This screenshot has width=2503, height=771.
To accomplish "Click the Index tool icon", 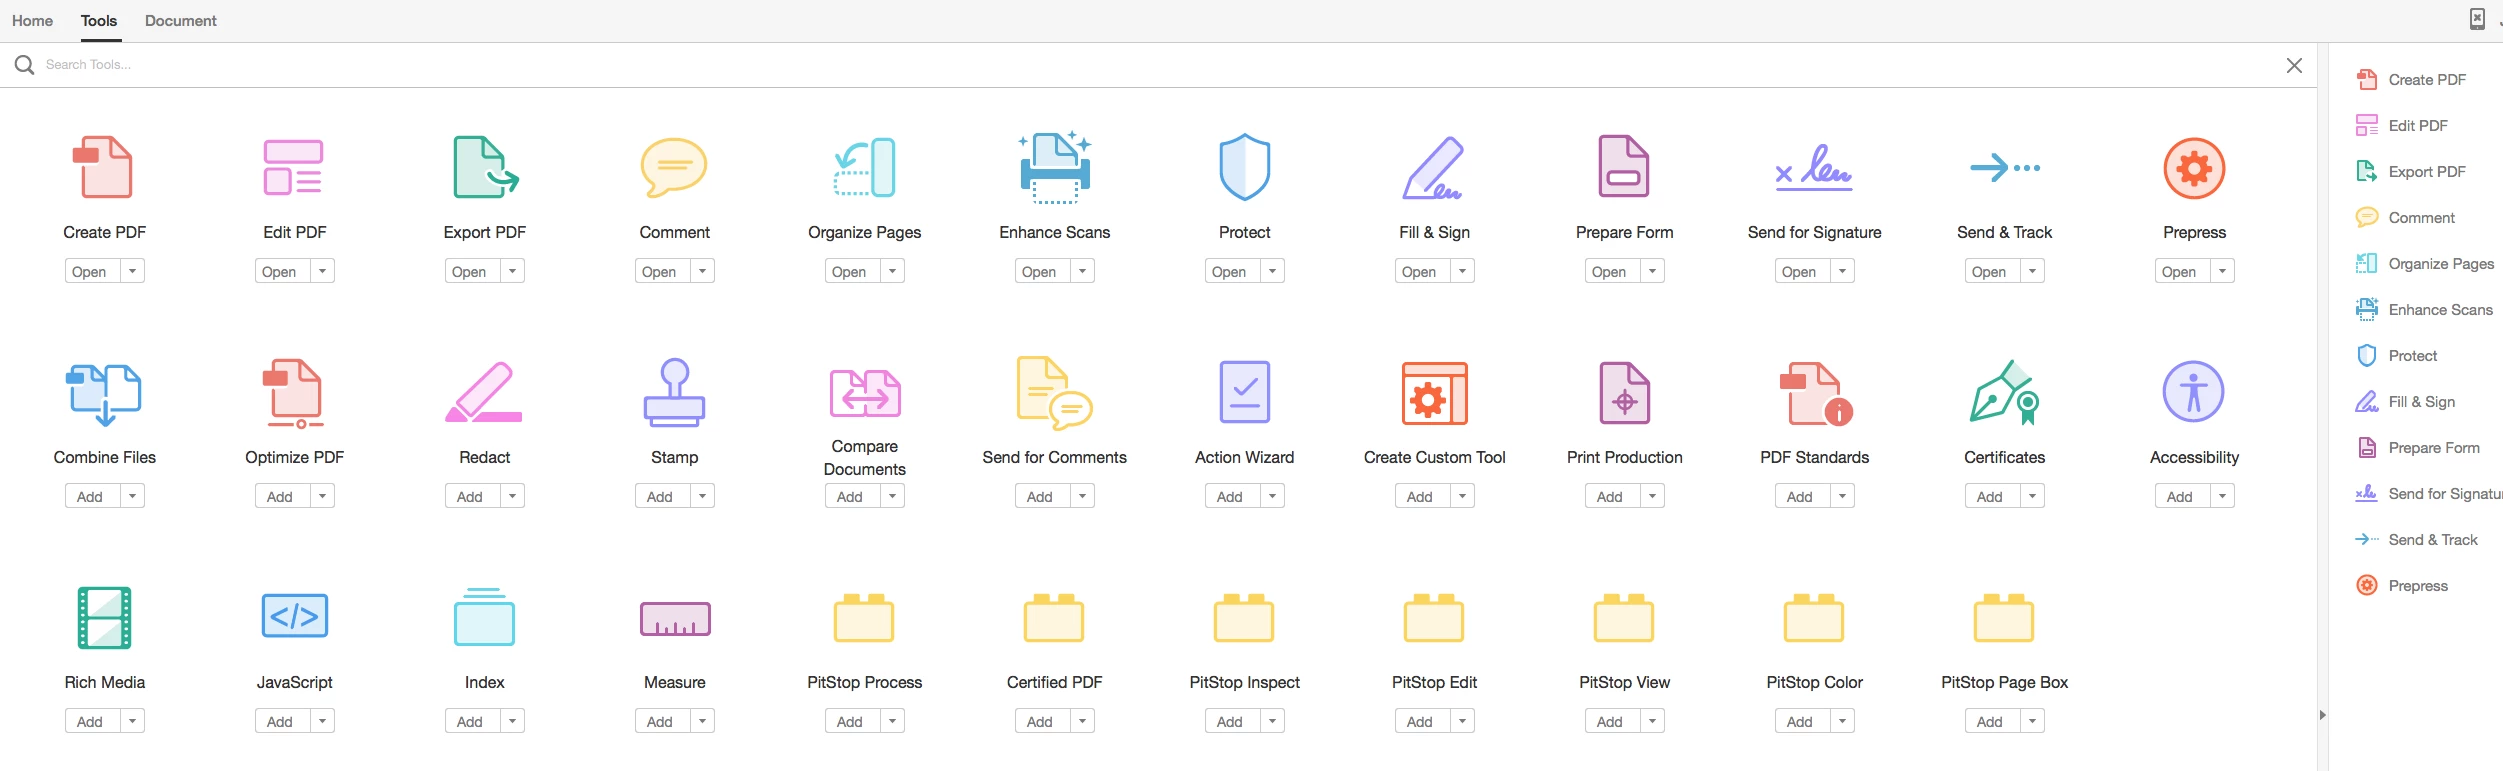I will click(484, 617).
